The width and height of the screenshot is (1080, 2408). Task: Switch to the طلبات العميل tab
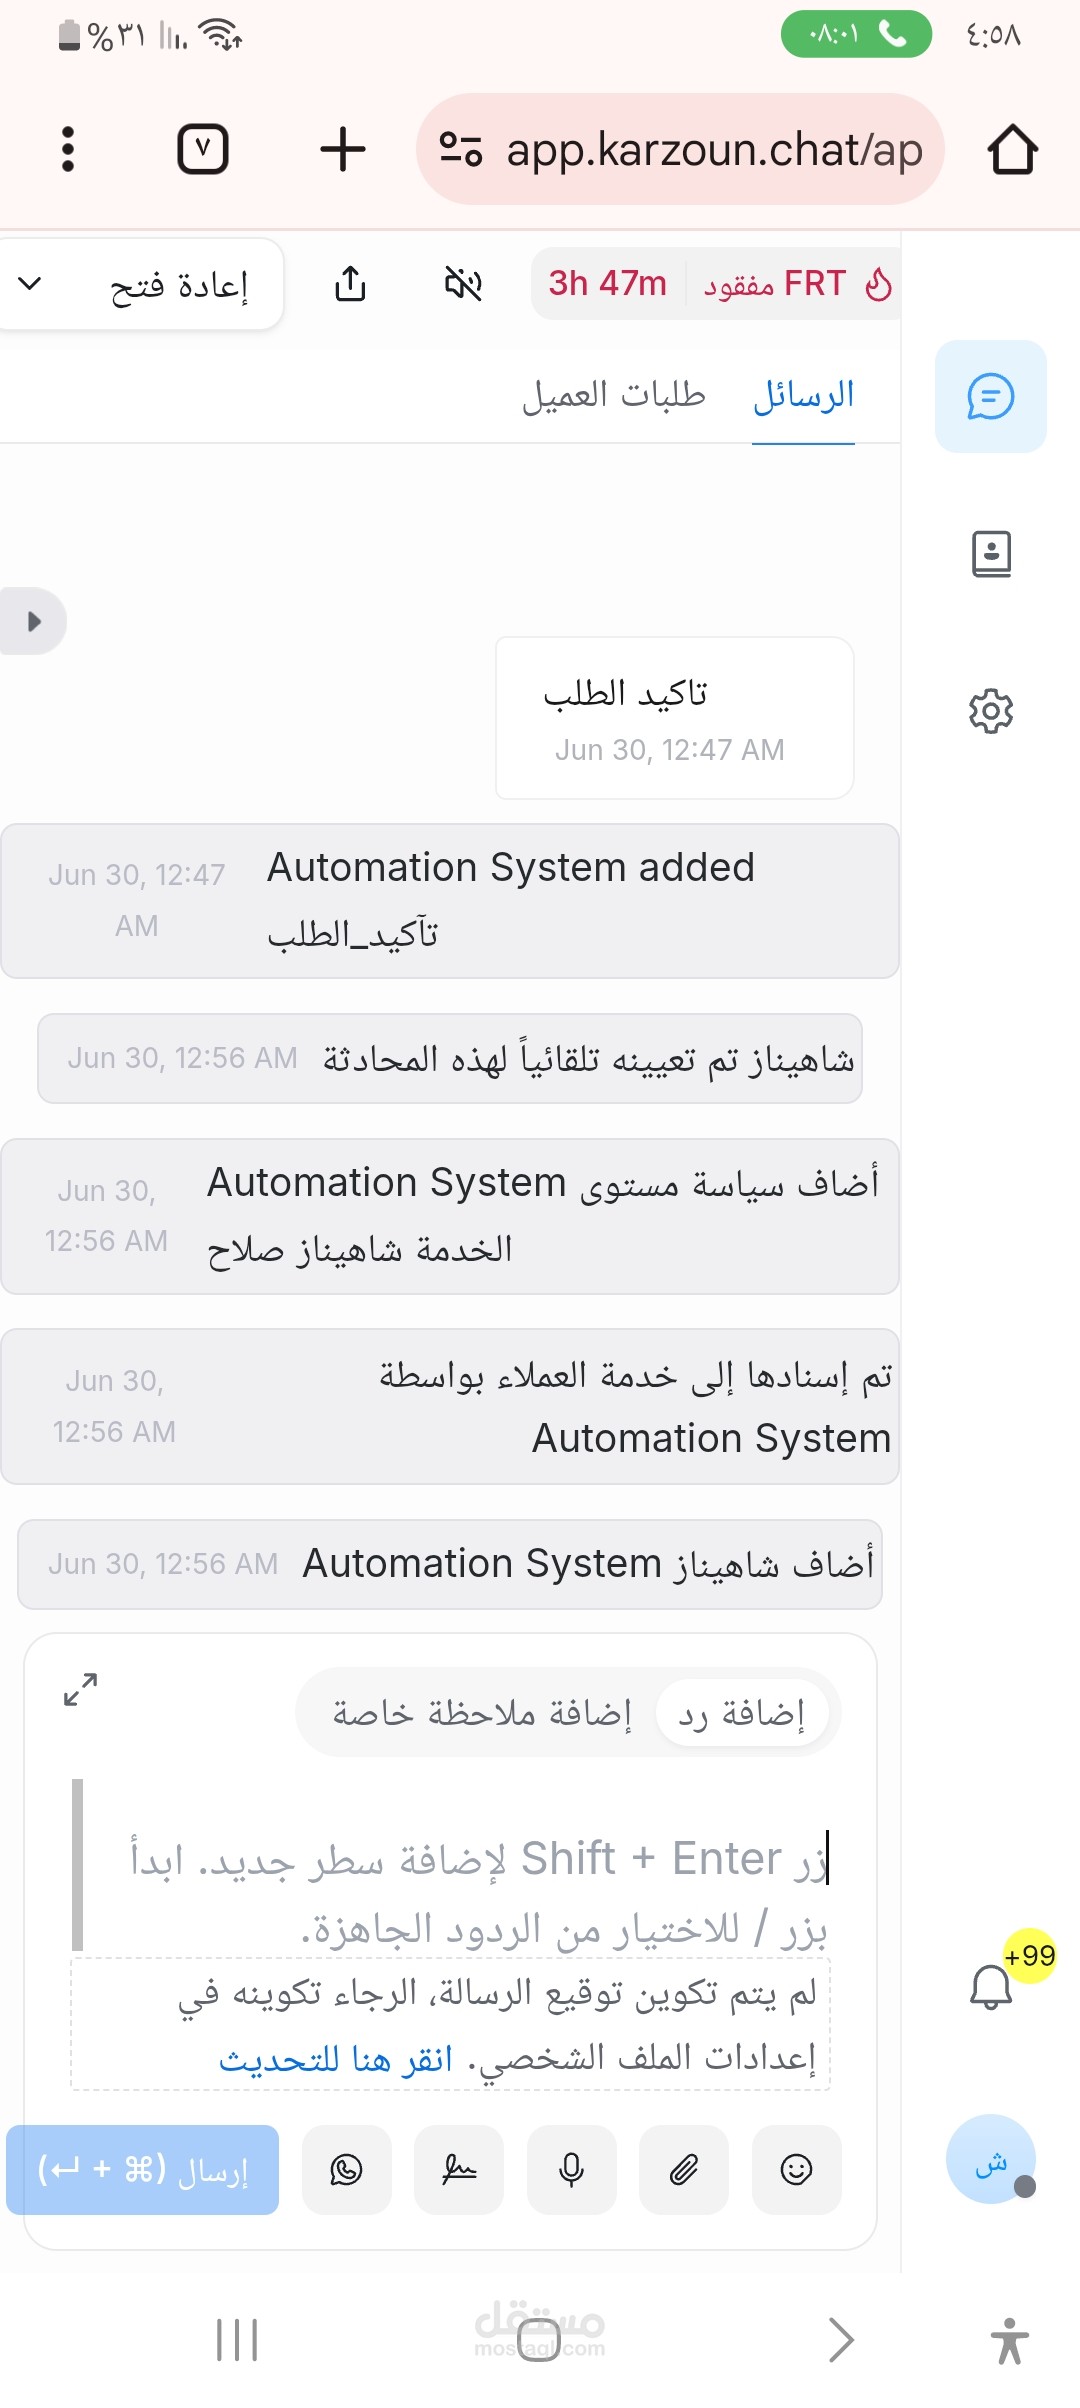(x=613, y=395)
